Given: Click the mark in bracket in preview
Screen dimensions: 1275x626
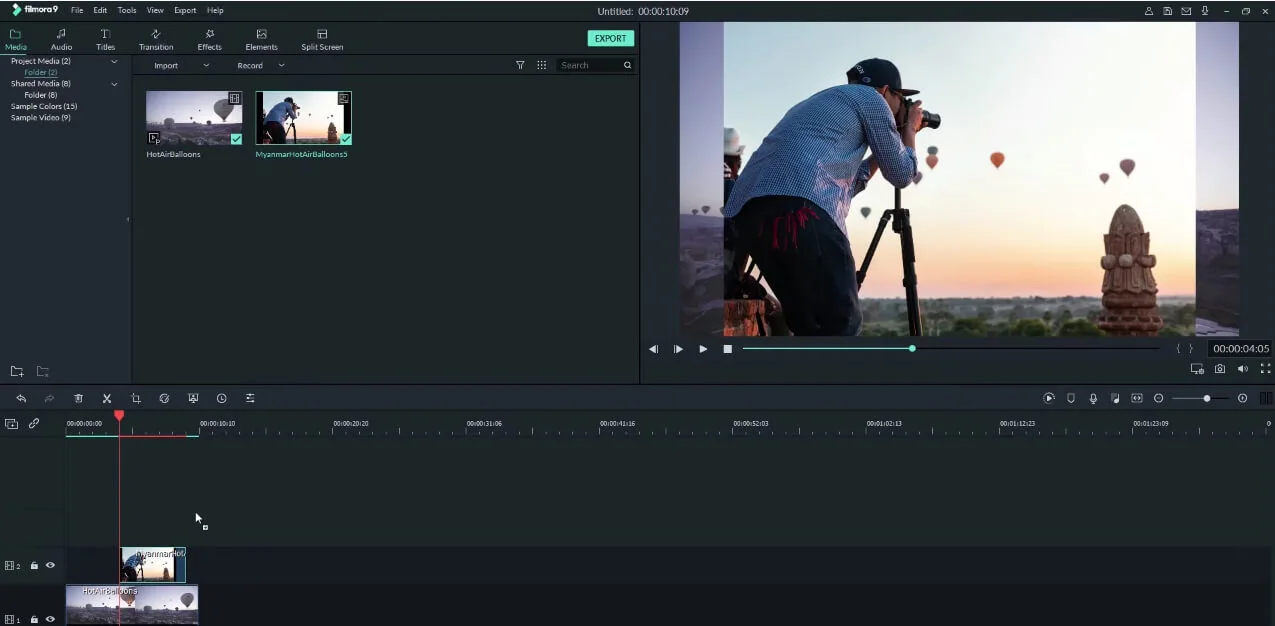Looking at the screenshot, I should (x=1178, y=349).
